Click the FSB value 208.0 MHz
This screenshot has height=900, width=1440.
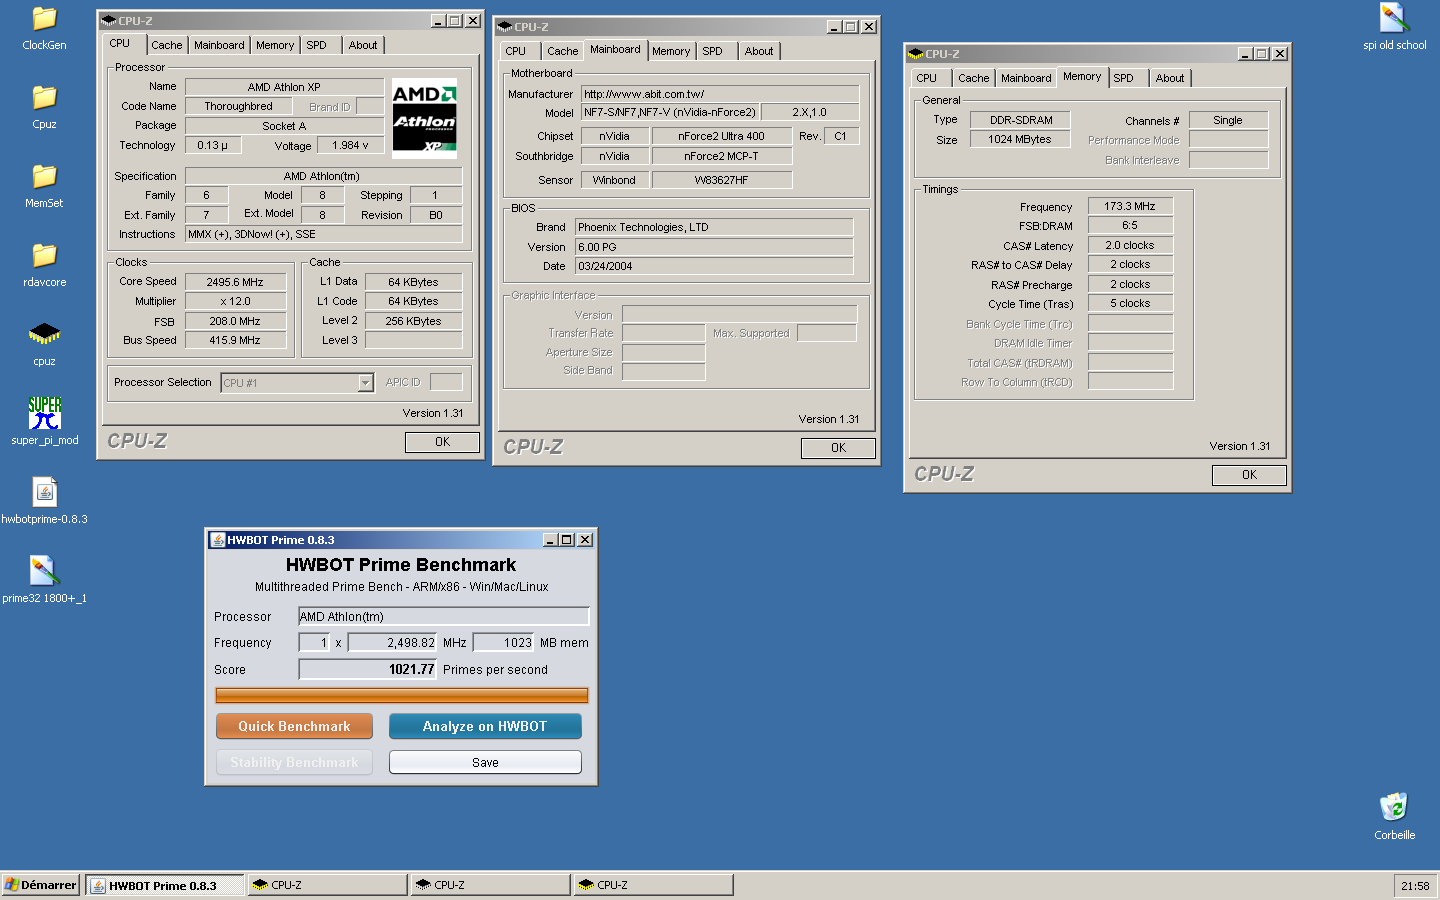tap(235, 321)
